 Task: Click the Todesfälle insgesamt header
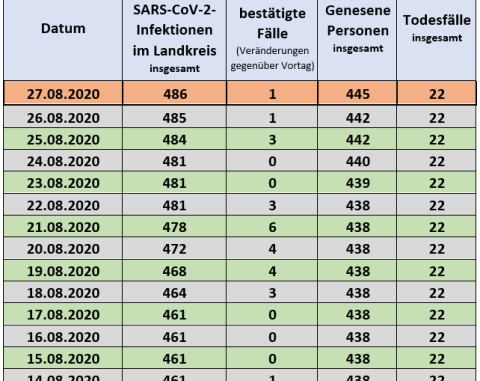(x=436, y=40)
